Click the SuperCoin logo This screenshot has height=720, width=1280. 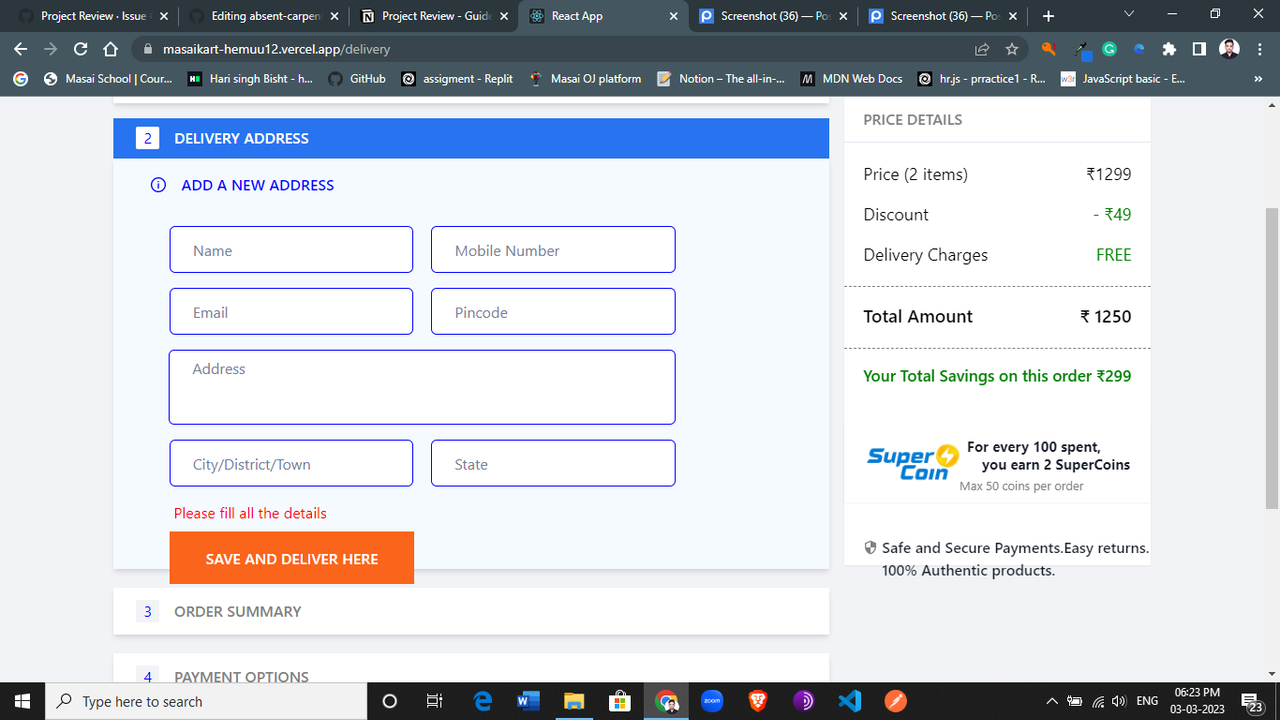point(912,463)
